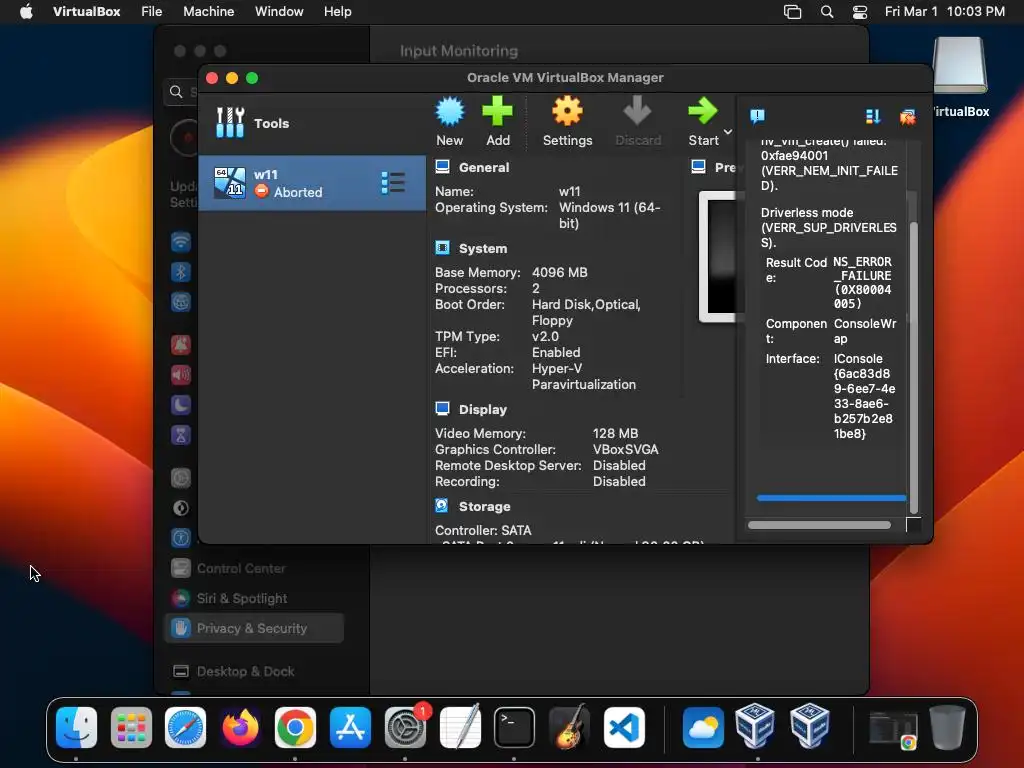Select Siri & Spotlight in System Settings sidebar
This screenshot has width=1024, height=768.
point(254,598)
